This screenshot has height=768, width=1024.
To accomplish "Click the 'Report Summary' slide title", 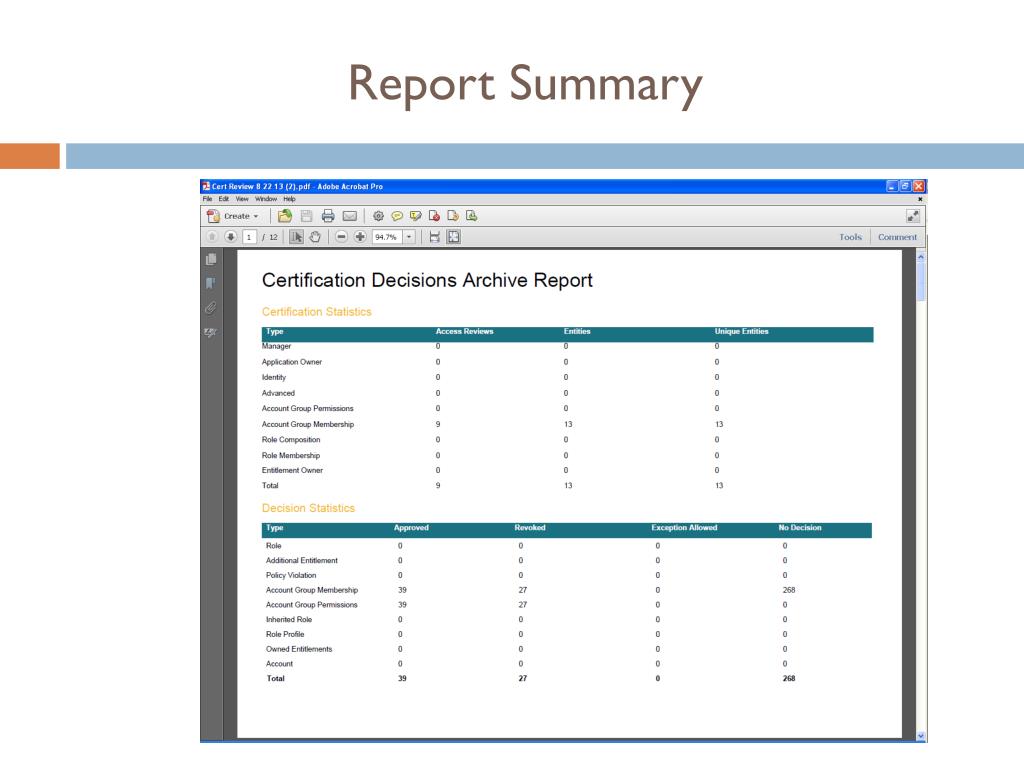I will click(526, 85).
